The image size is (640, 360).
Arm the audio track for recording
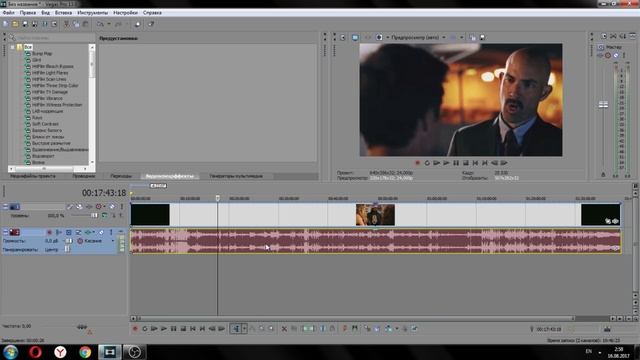[x=49, y=232]
